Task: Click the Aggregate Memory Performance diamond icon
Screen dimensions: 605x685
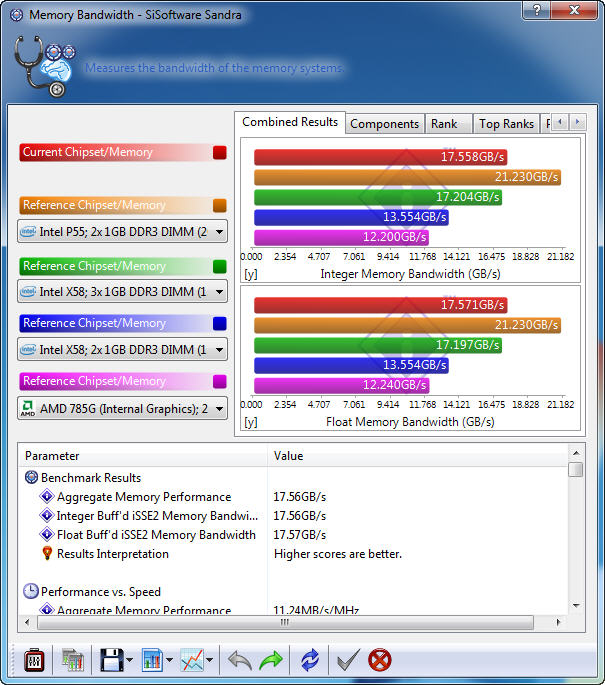Action: (x=47, y=497)
